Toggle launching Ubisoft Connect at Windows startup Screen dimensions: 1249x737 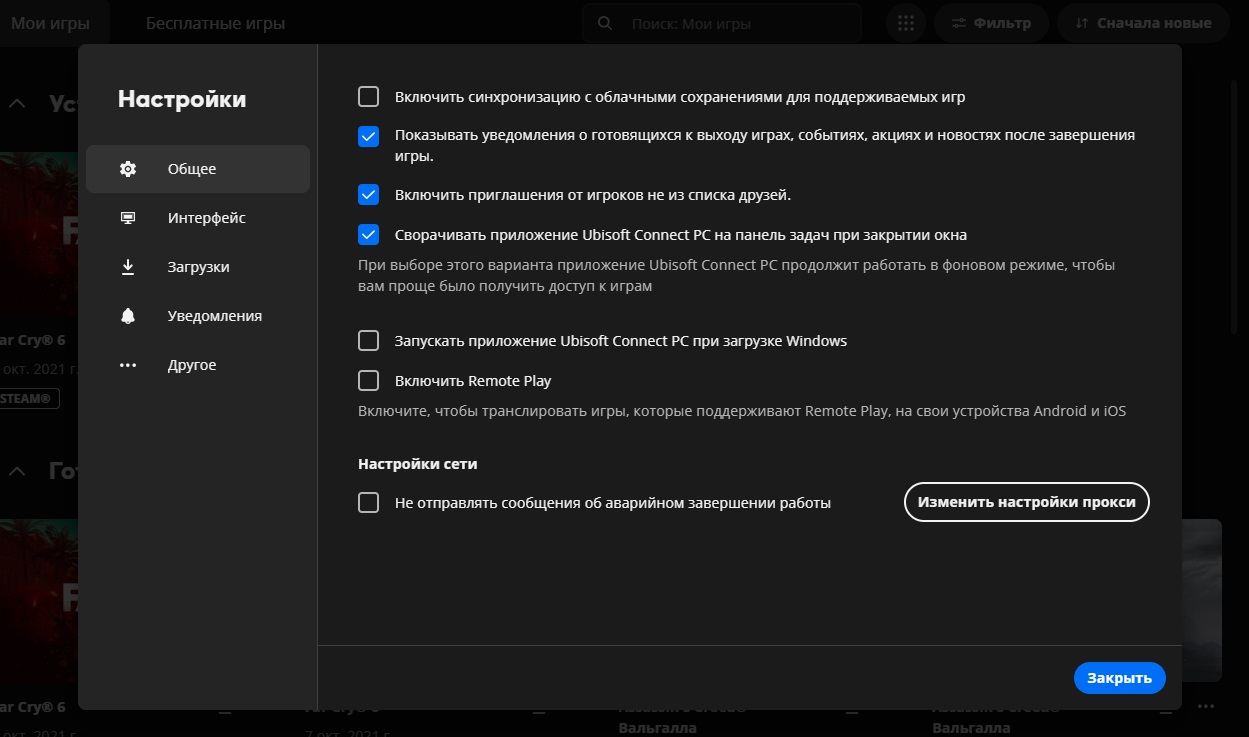(369, 341)
